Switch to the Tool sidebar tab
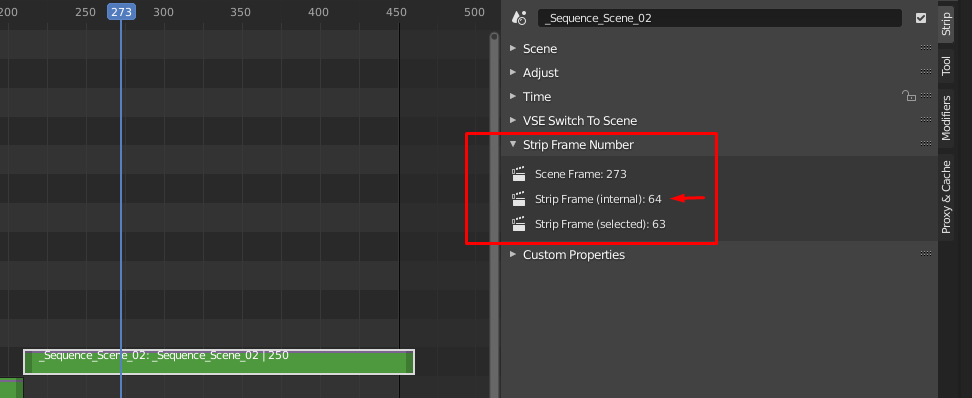 (x=945, y=66)
